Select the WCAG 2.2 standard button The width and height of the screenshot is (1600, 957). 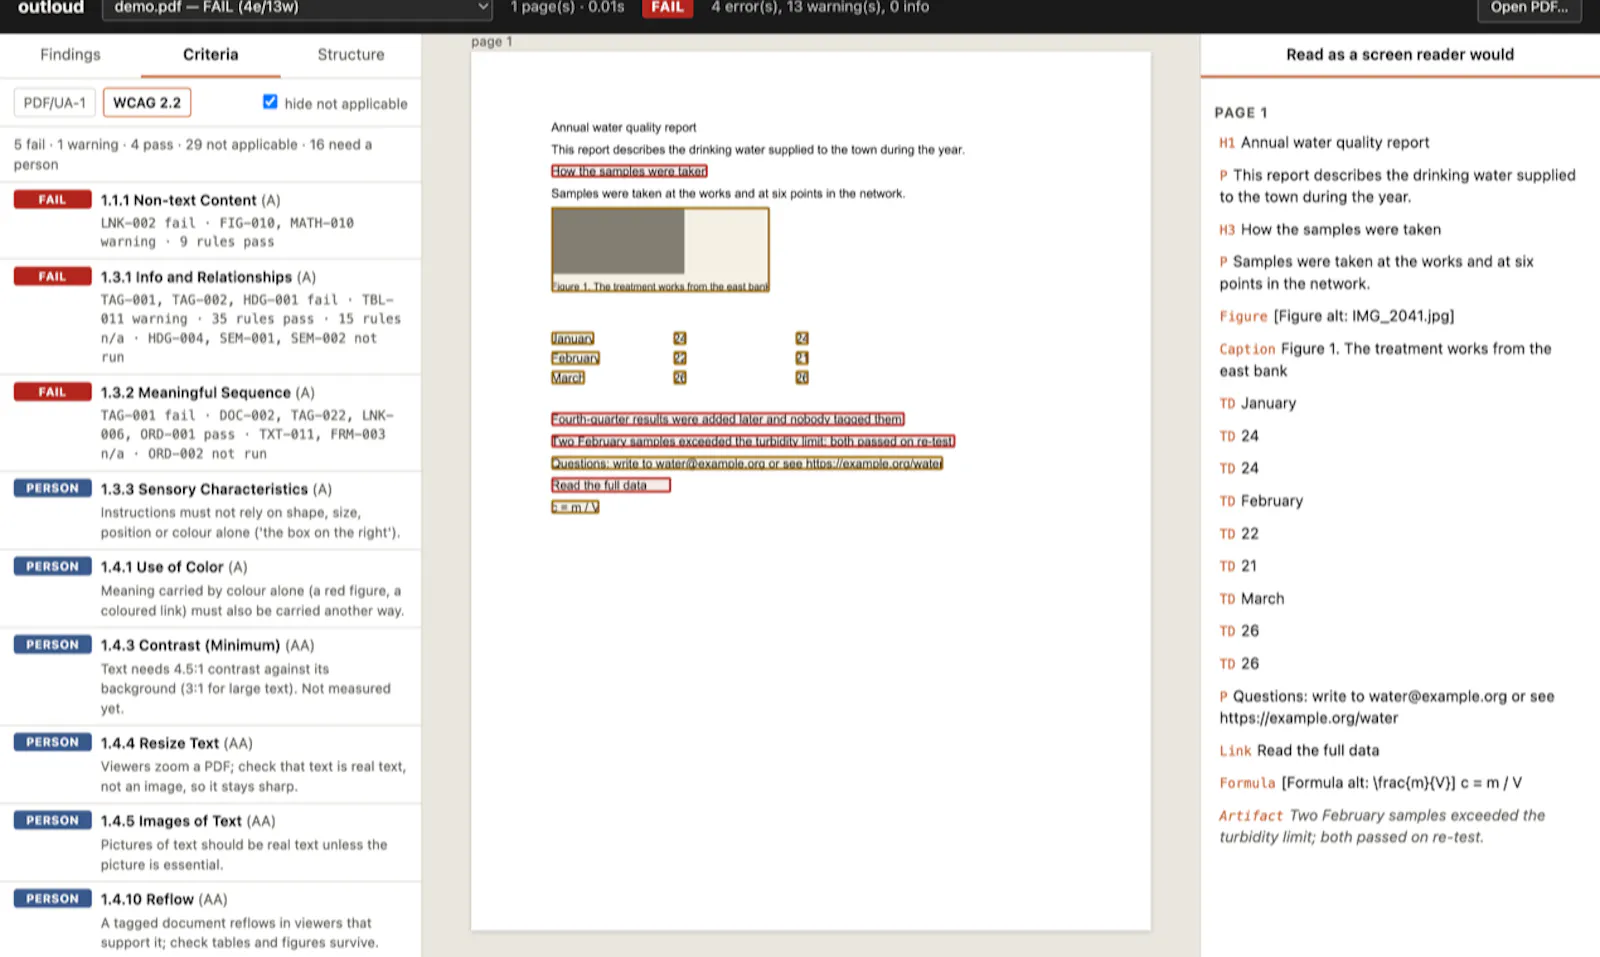click(x=147, y=103)
